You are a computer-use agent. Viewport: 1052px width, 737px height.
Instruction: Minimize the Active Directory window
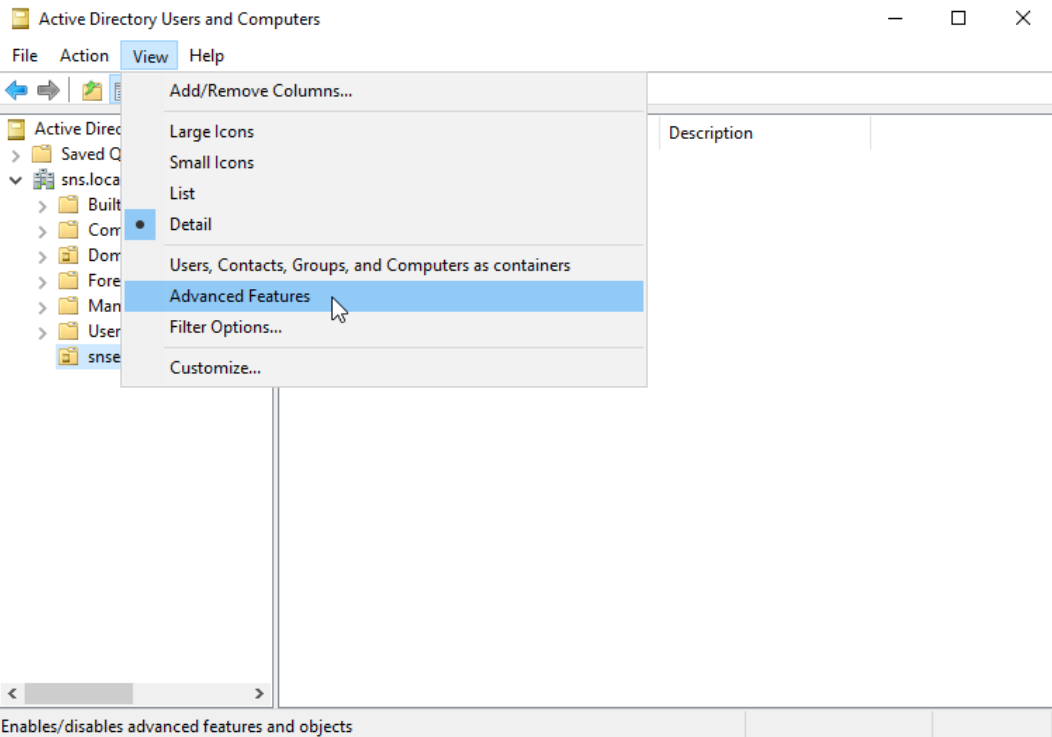[895, 19]
